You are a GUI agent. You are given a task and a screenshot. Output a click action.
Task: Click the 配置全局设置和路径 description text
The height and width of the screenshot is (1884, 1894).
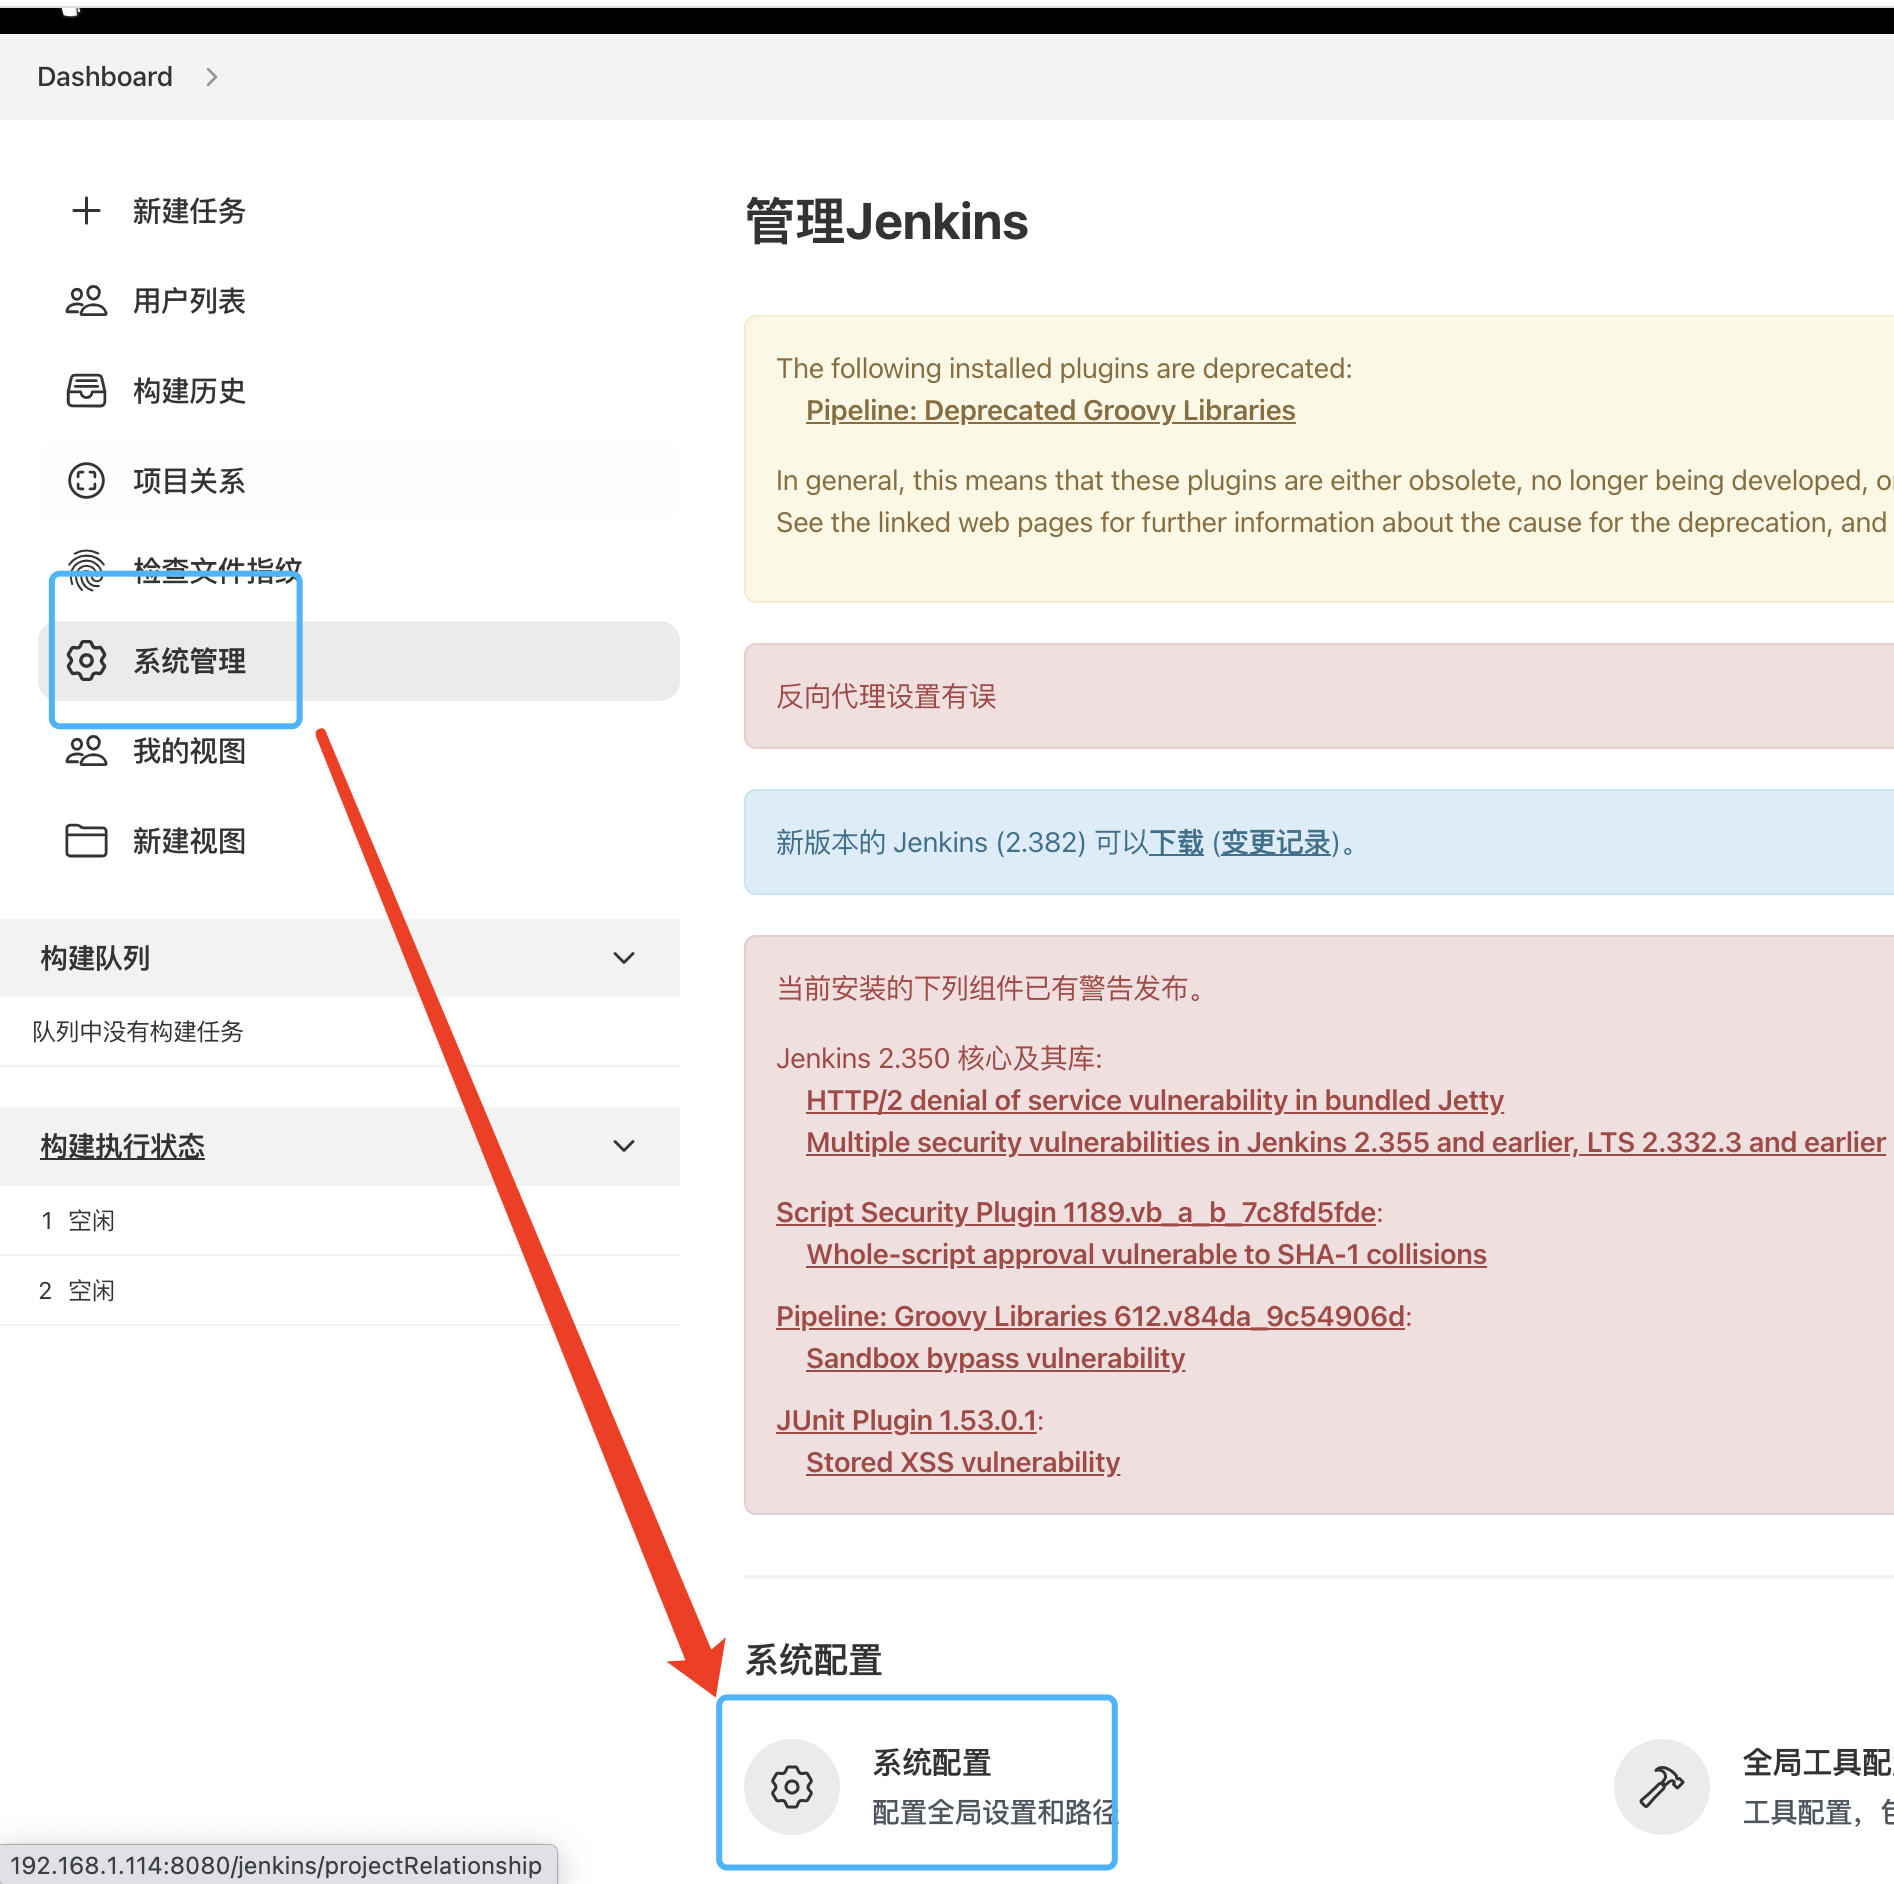tap(995, 1812)
